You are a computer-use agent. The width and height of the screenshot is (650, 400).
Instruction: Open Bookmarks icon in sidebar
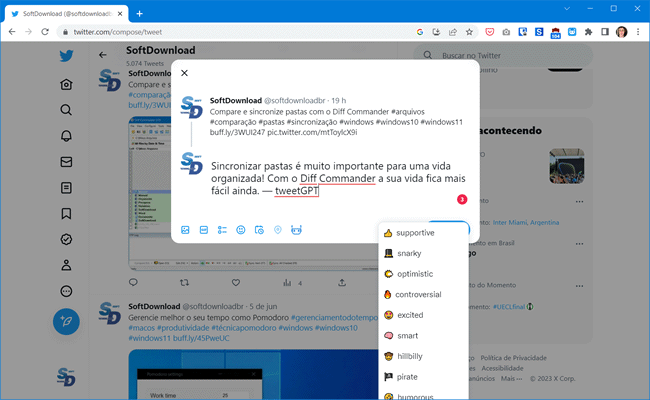coord(66,213)
